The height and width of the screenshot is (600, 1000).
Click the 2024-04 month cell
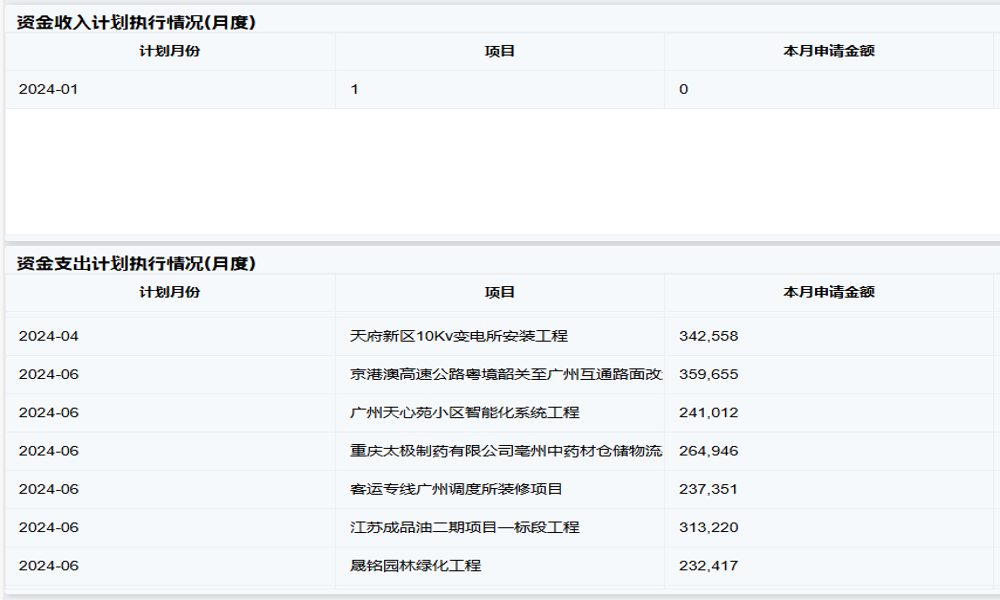[x=48, y=336]
